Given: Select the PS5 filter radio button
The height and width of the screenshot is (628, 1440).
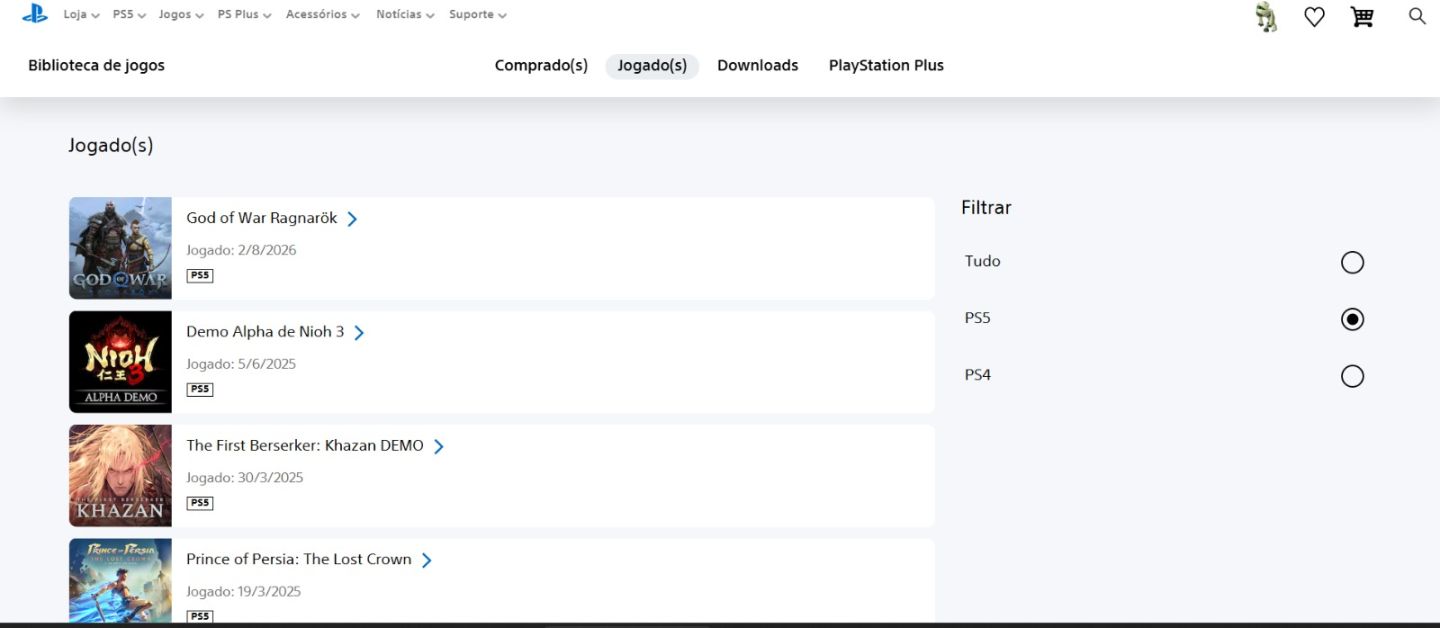Looking at the screenshot, I should point(1352,319).
